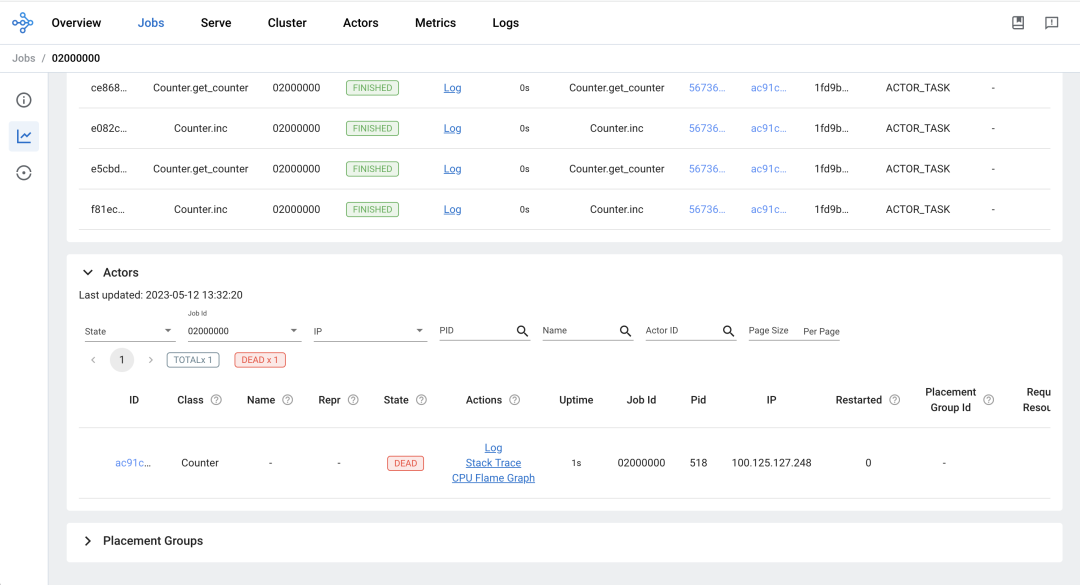Go to the Metrics tab
This screenshot has height=585, width=1080.
[x=435, y=23]
